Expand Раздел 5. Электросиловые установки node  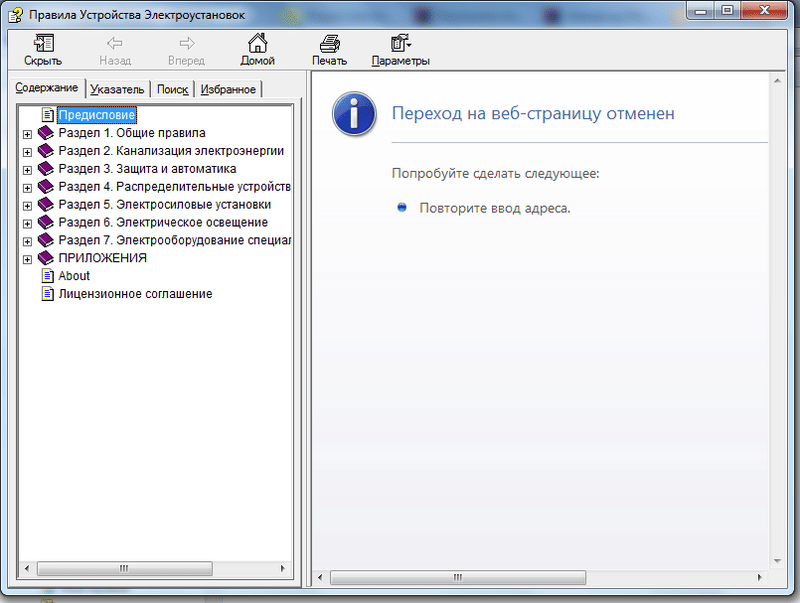tap(27, 205)
